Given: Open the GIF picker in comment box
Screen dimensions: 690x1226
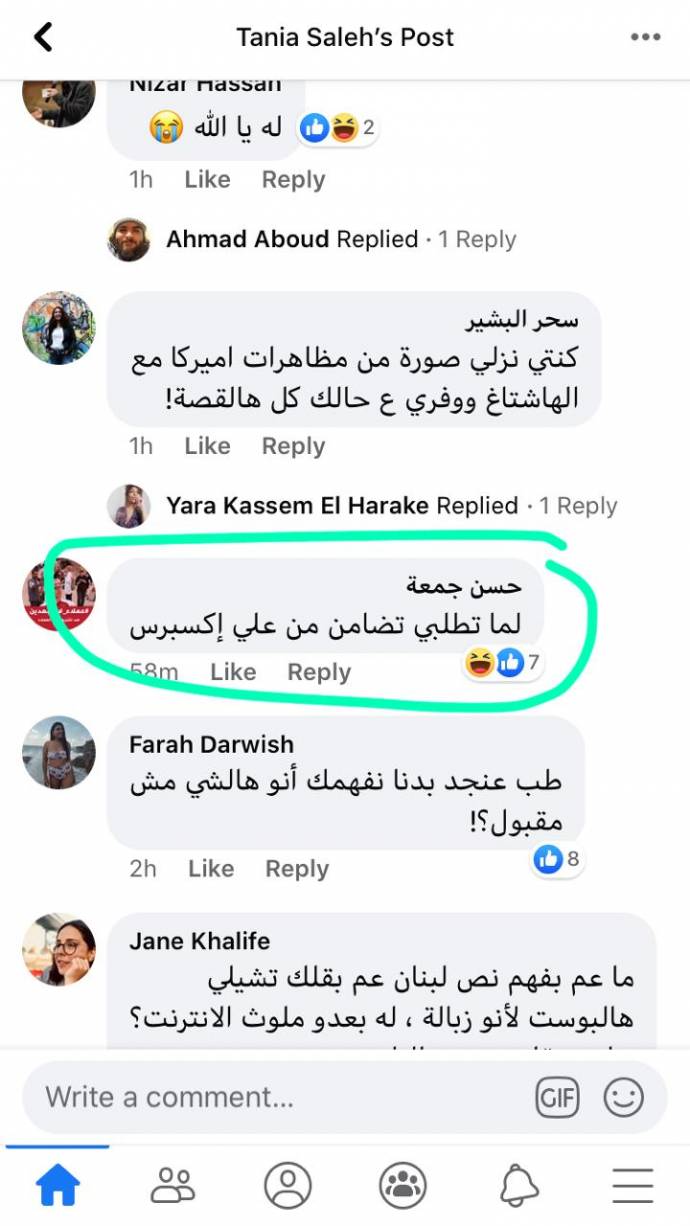Looking at the screenshot, I should click(x=557, y=1097).
